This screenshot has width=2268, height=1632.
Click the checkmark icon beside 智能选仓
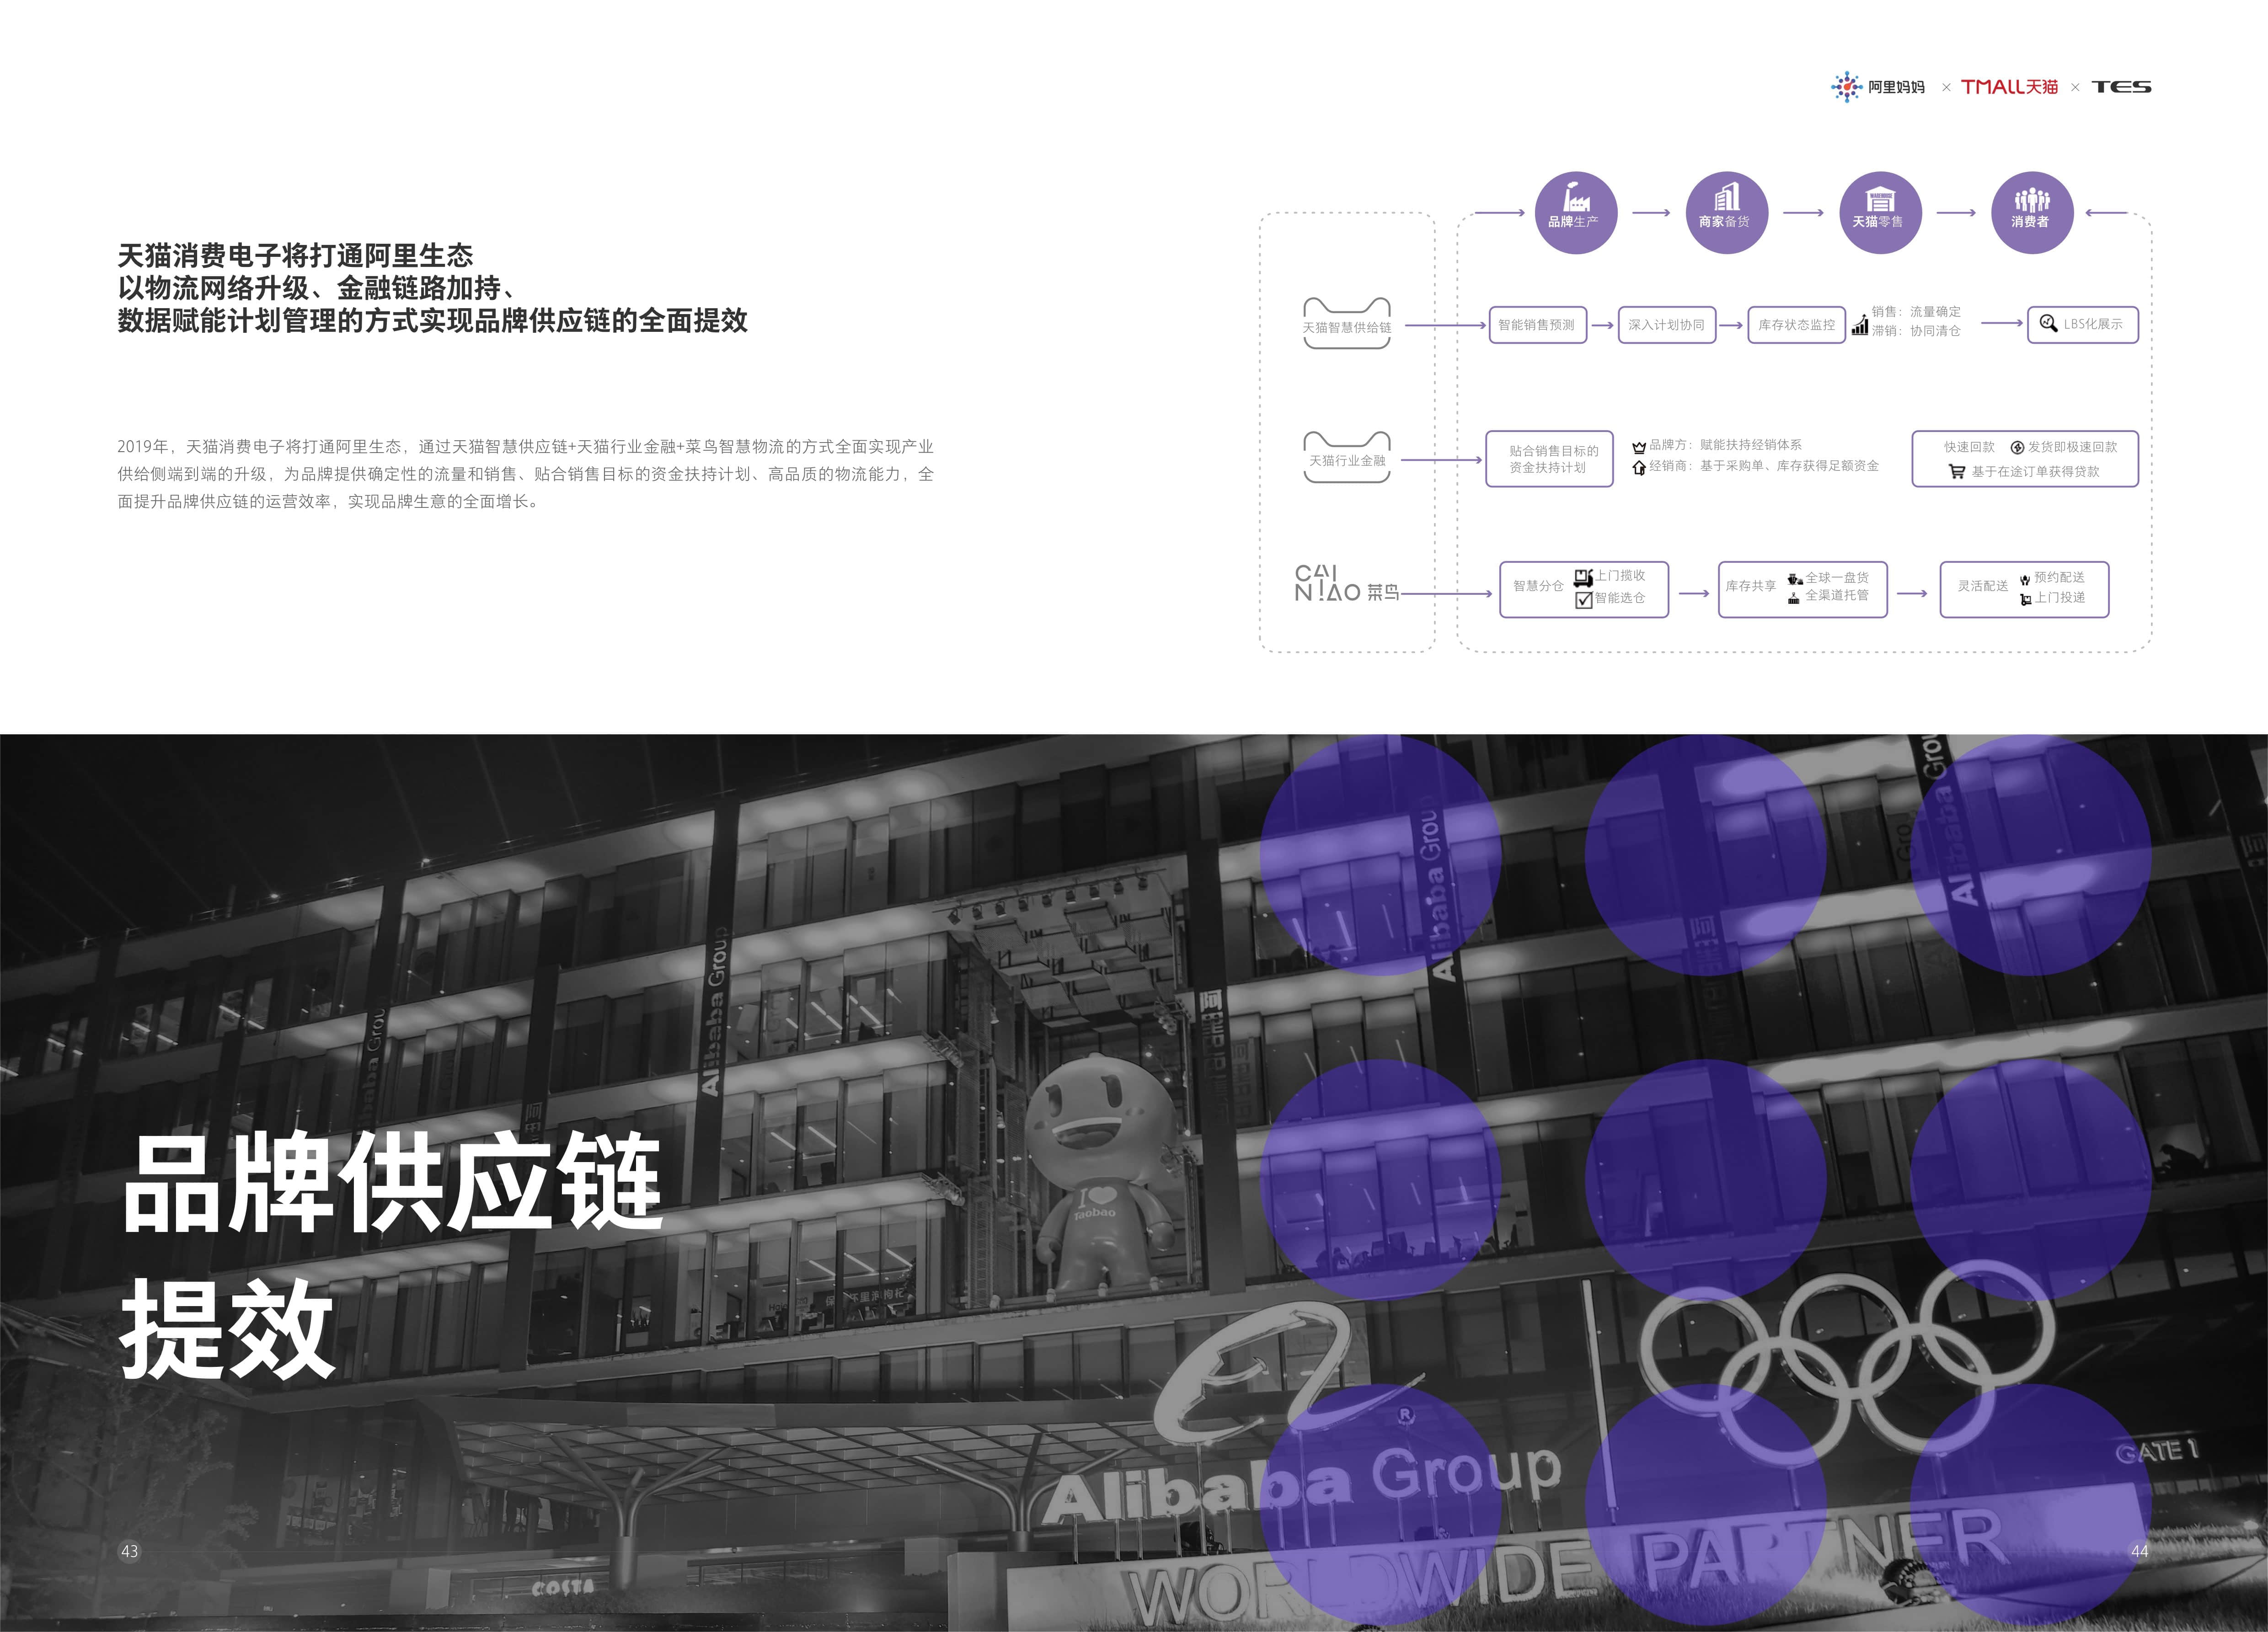tap(1584, 600)
